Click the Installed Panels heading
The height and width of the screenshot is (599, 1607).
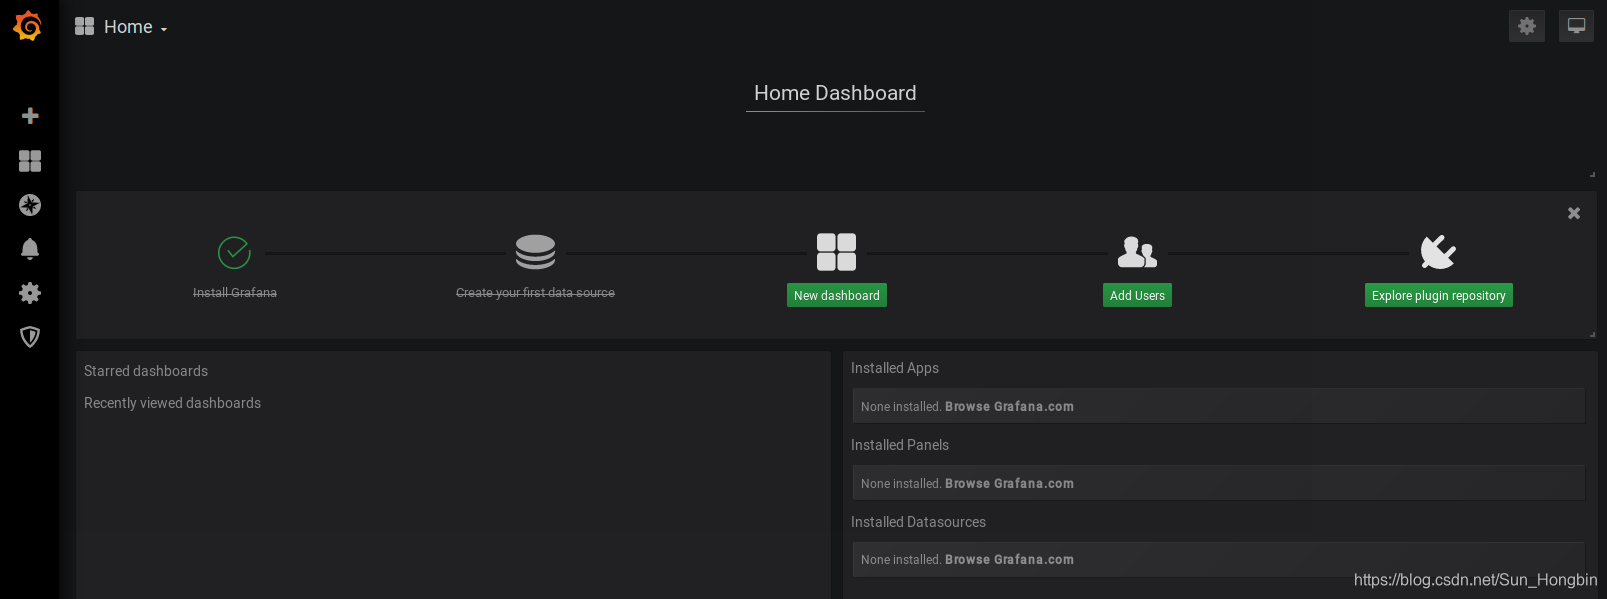pyautogui.click(x=900, y=445)
